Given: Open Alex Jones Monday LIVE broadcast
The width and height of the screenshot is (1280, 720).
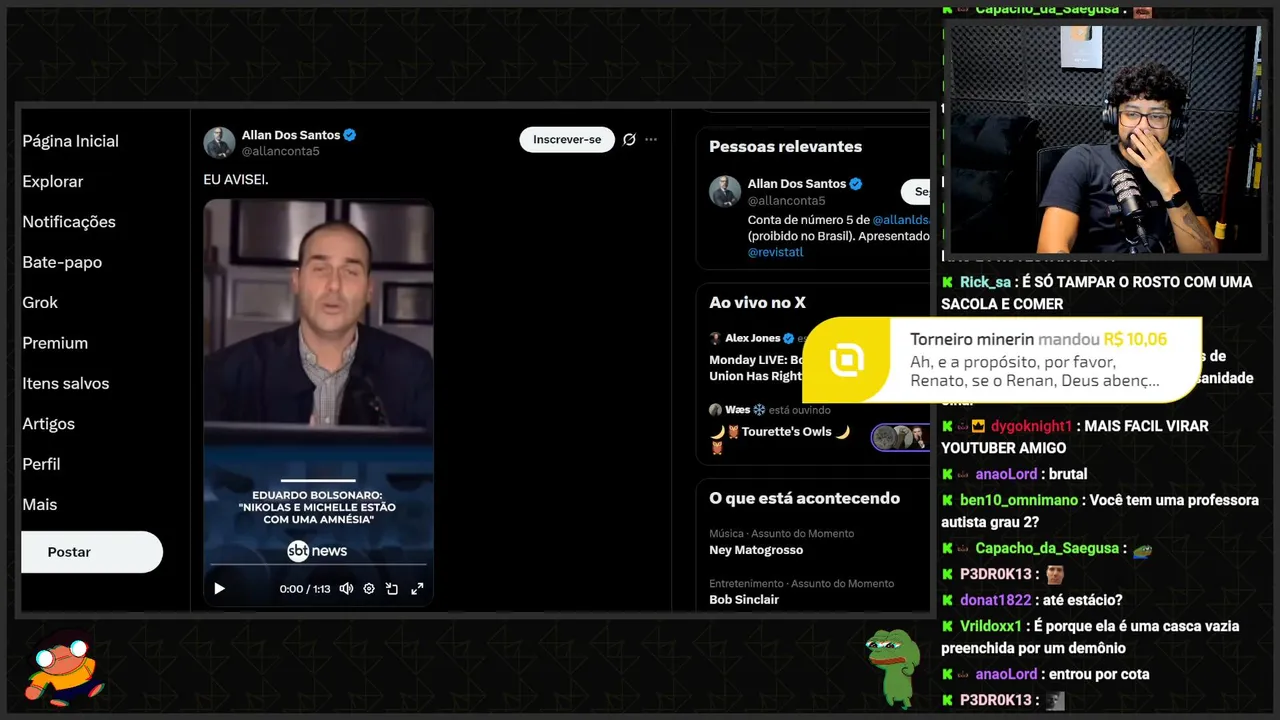Looking at the screenshot, I should pos(756,368).
